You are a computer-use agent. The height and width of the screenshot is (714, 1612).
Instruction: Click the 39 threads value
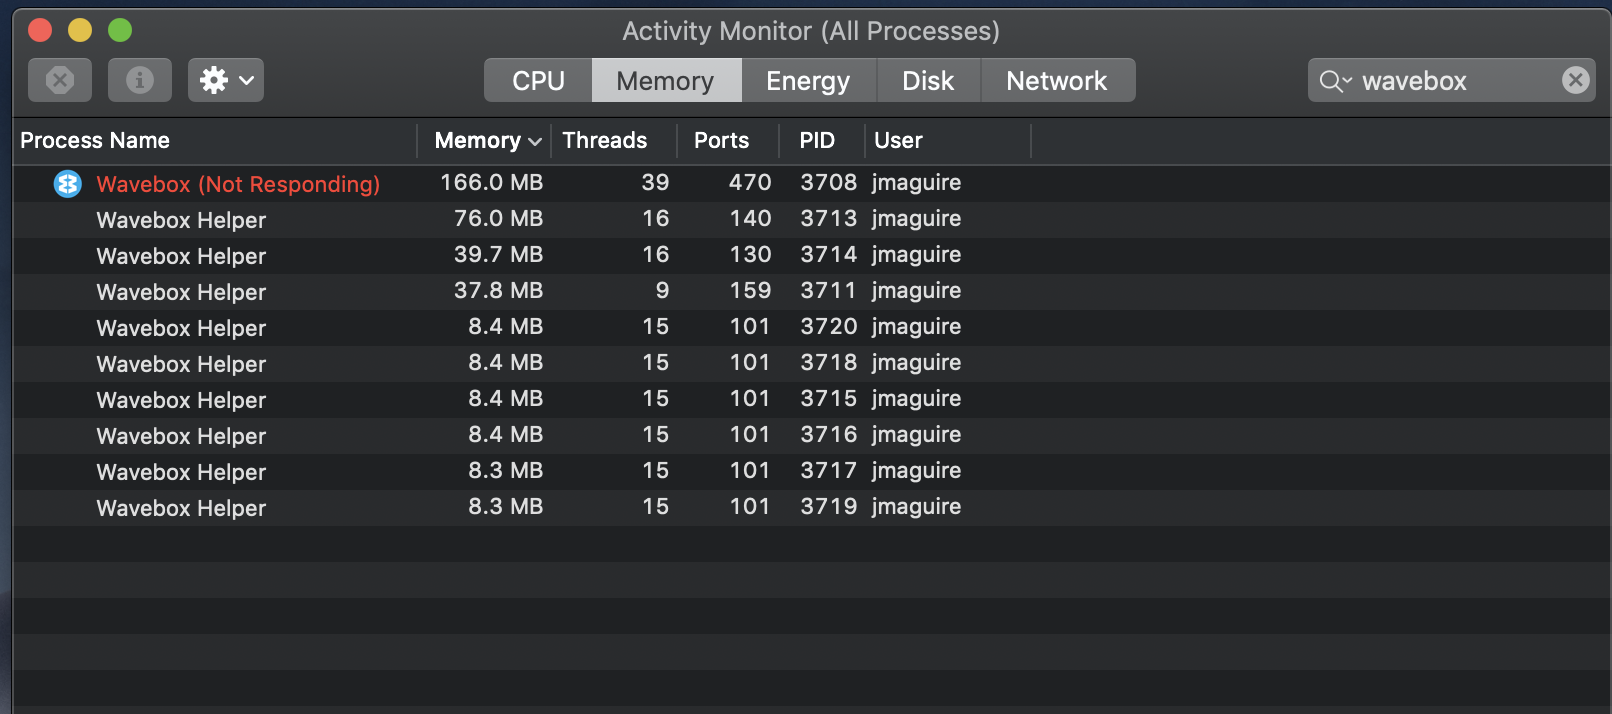pos(656,182)
